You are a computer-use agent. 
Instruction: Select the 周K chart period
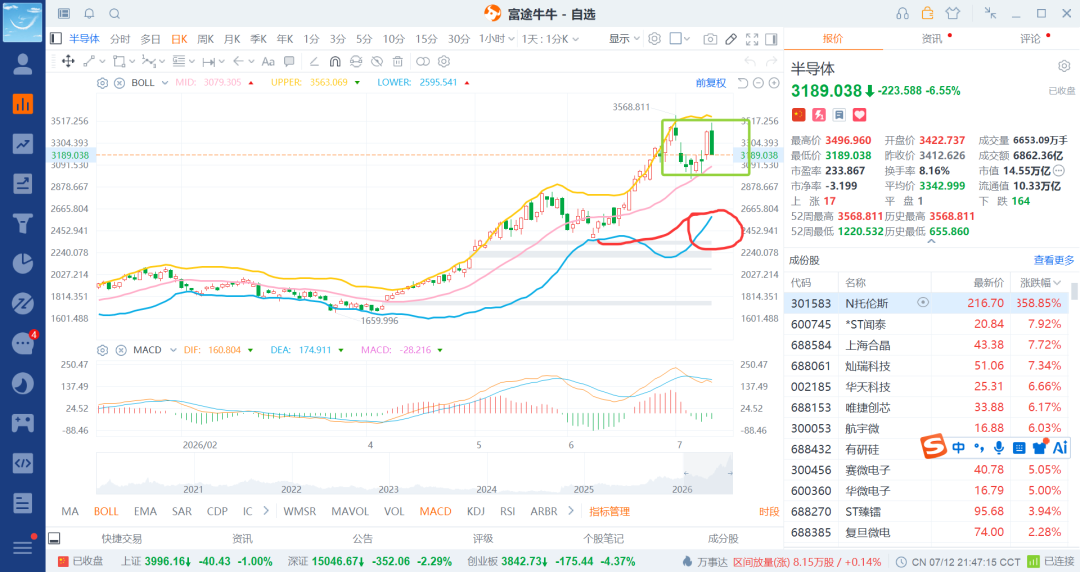[x=205, y=39]
